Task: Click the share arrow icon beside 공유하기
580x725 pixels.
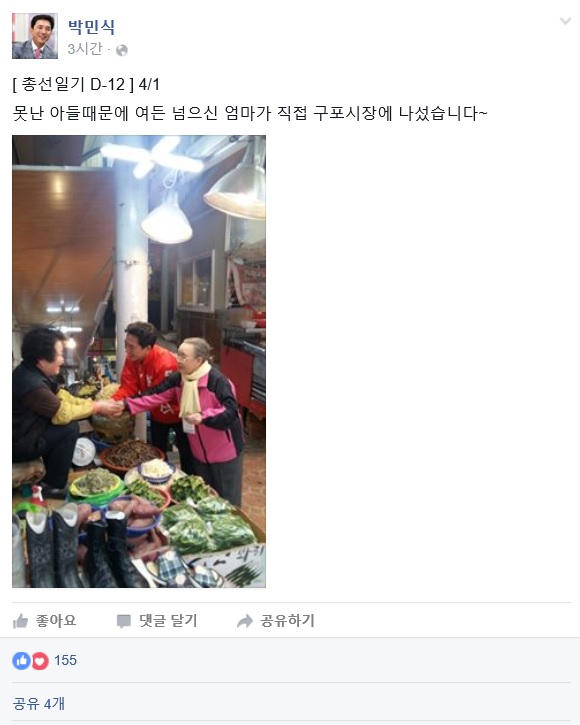Action: 245,621
